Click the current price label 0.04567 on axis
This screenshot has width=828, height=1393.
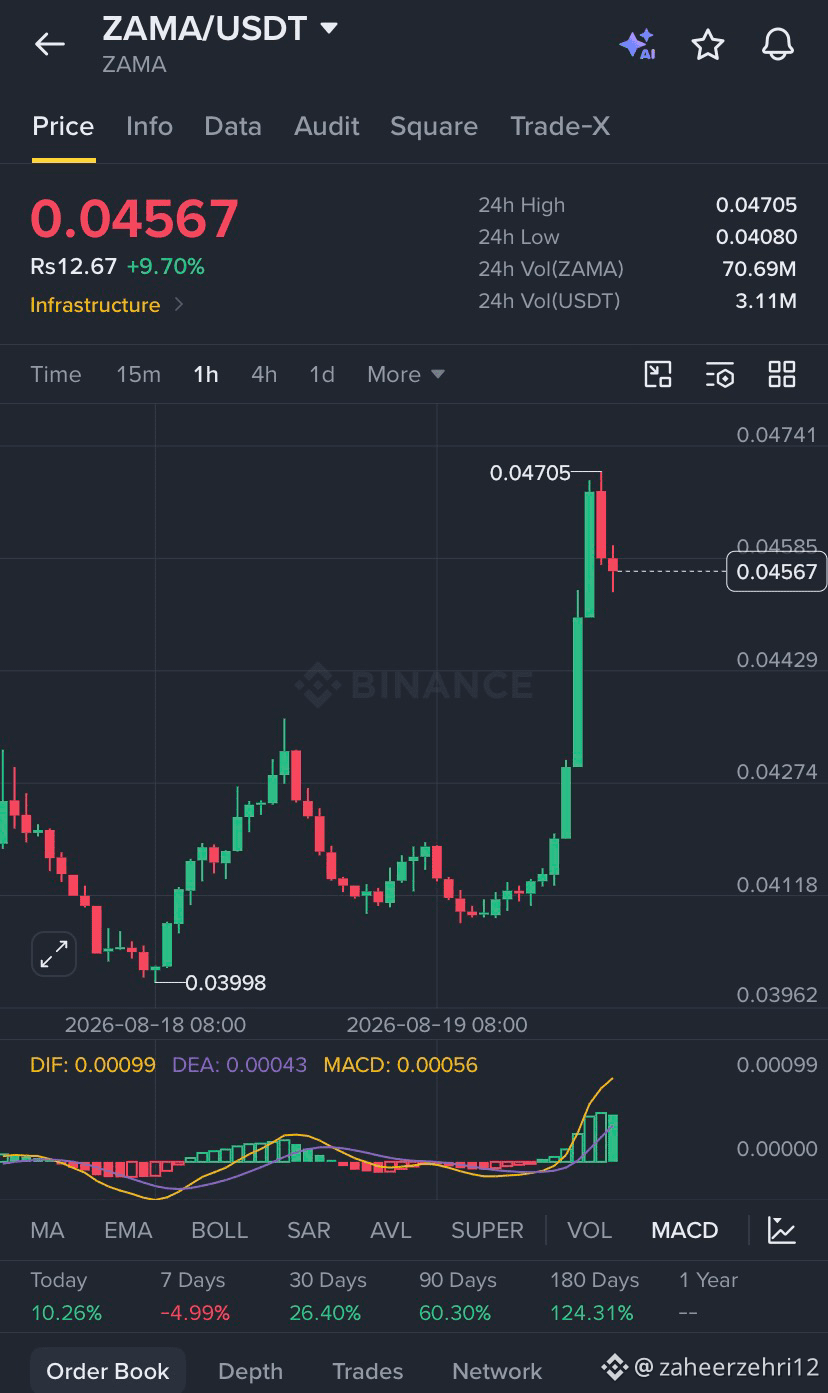[777, 571]
